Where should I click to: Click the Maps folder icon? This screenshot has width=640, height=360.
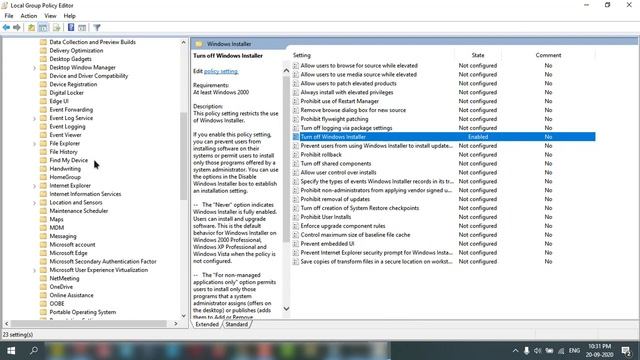[x=43, y=219]
